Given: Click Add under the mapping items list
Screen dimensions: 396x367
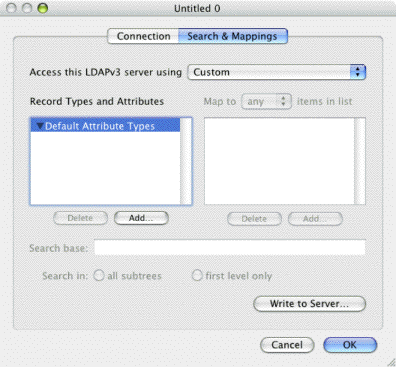Looking at the screenshot, I should point(315,219).
